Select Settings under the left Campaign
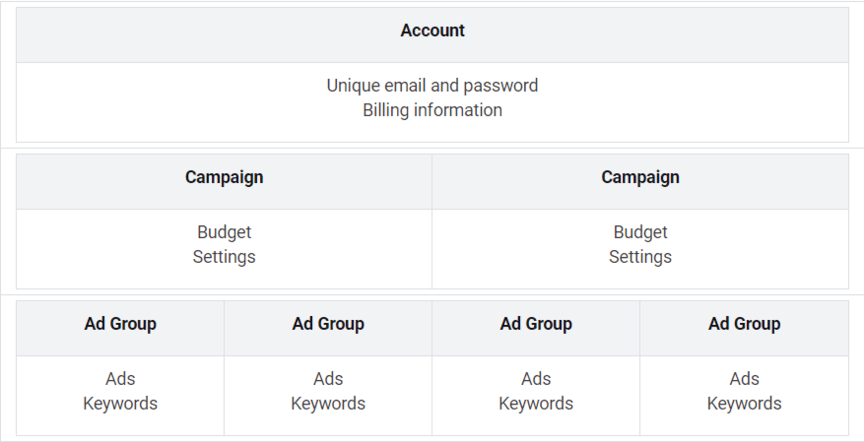The image size is (864, 442). pyautogui.click(x=224, y=257)
